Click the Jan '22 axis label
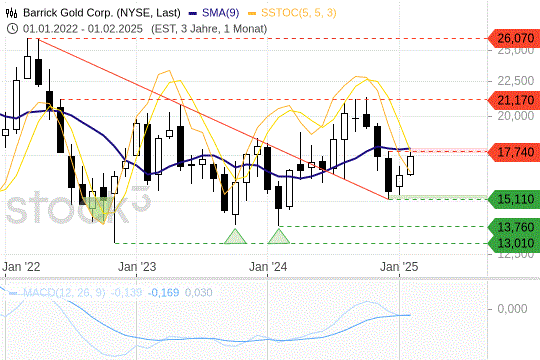 (21, 267)
